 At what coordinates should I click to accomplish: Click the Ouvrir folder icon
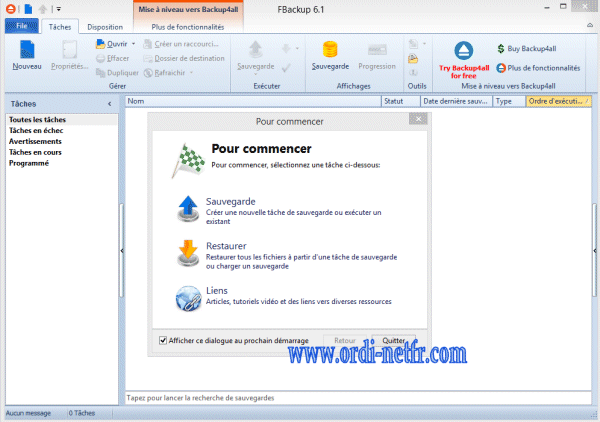pyautogui.click(x=101, y=44)
